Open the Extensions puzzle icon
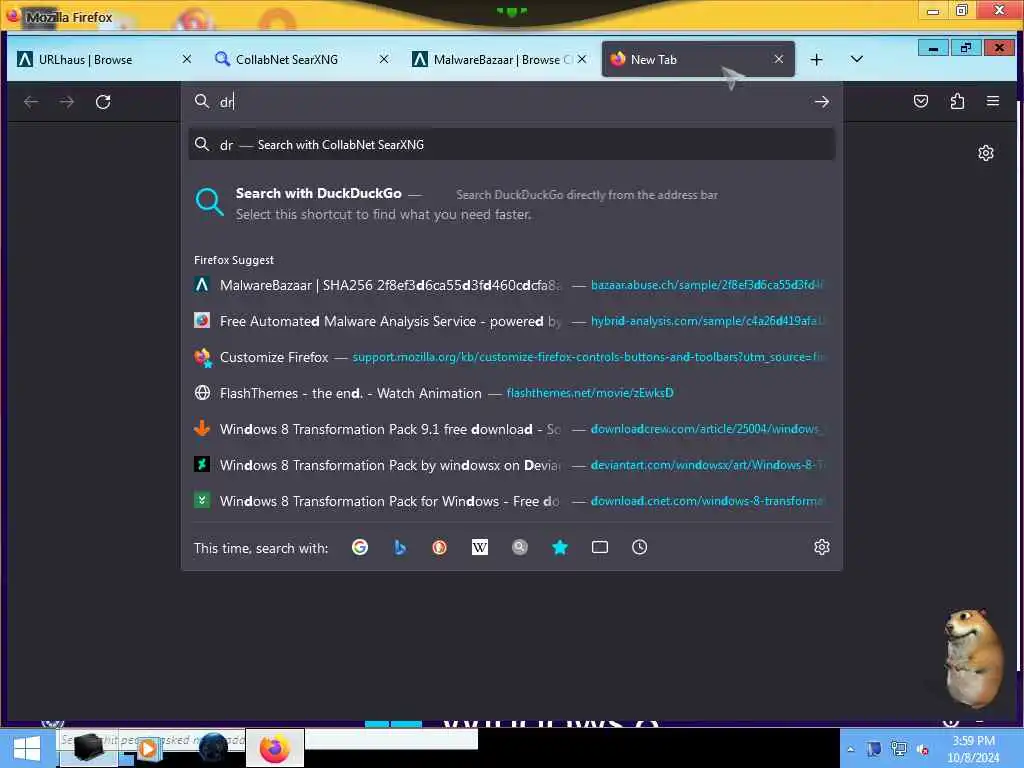Image resolution: width=1024 pixels, height=768 pixels. click(957, 101)
